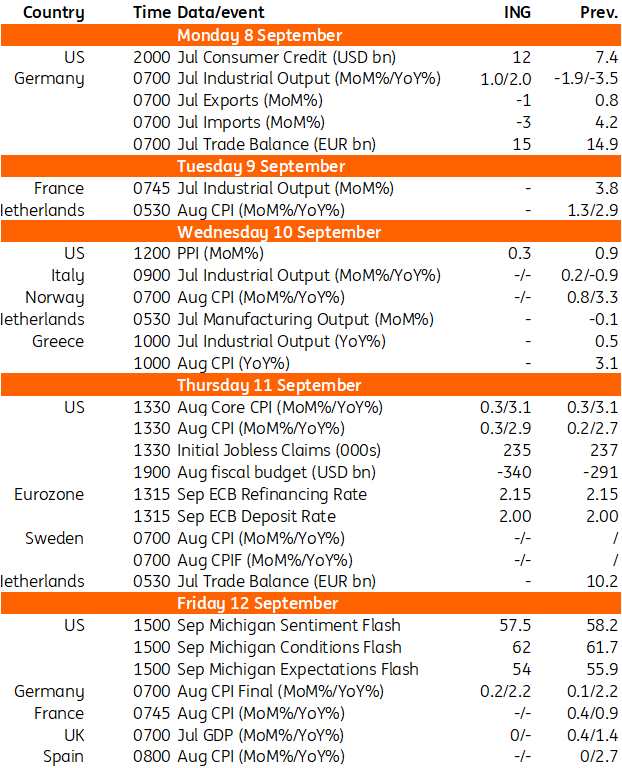Click the PPI (MoM%) entry
Image resolution: width=622 pixels, height=768 pixels.
[x=220, y=254]
